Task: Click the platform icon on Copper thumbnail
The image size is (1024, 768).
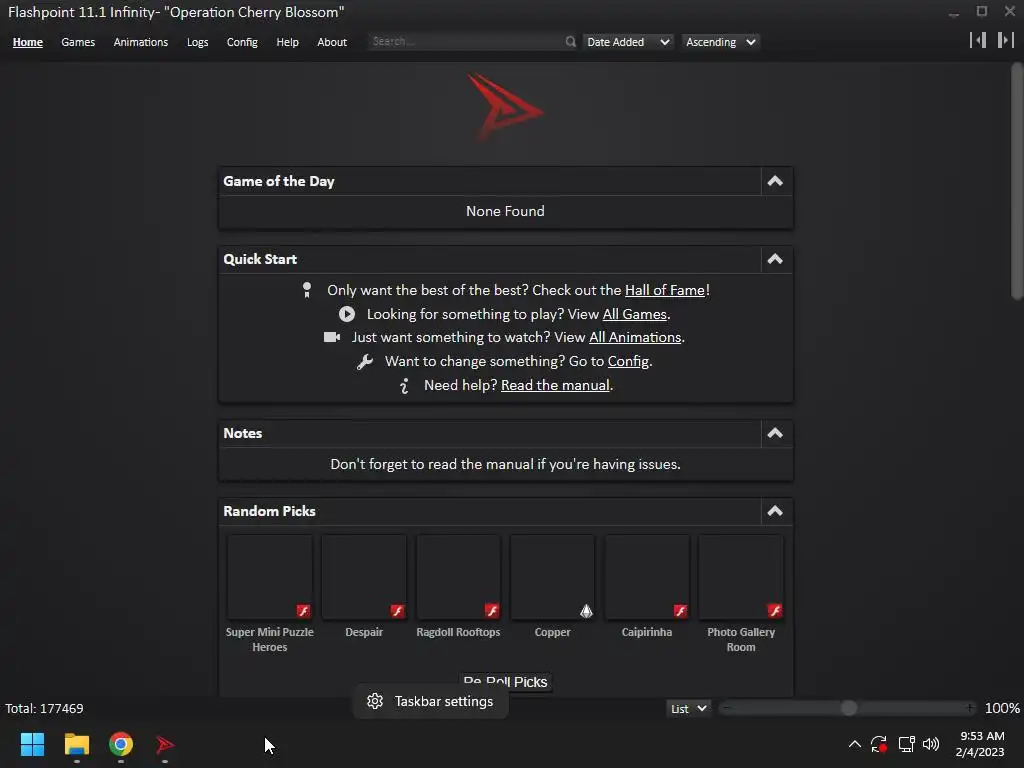Action: 586,611
